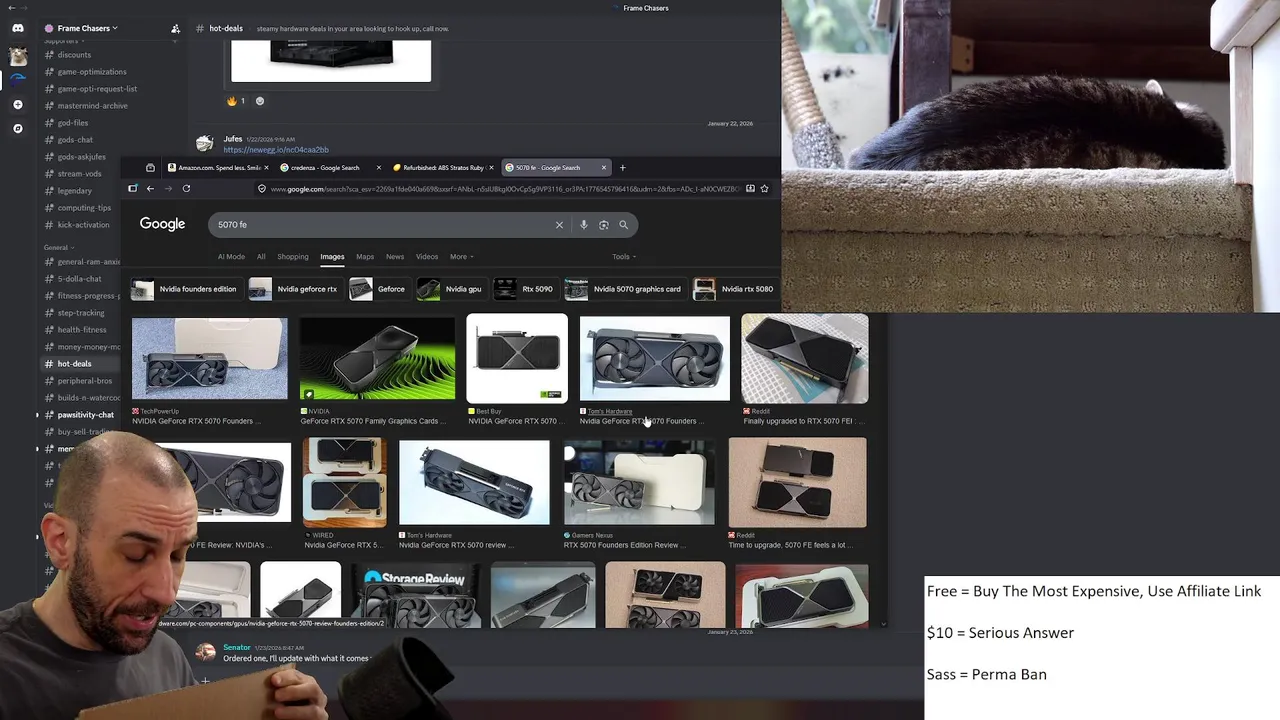Open the peripheral-bros channel

[x=85, y=381]
